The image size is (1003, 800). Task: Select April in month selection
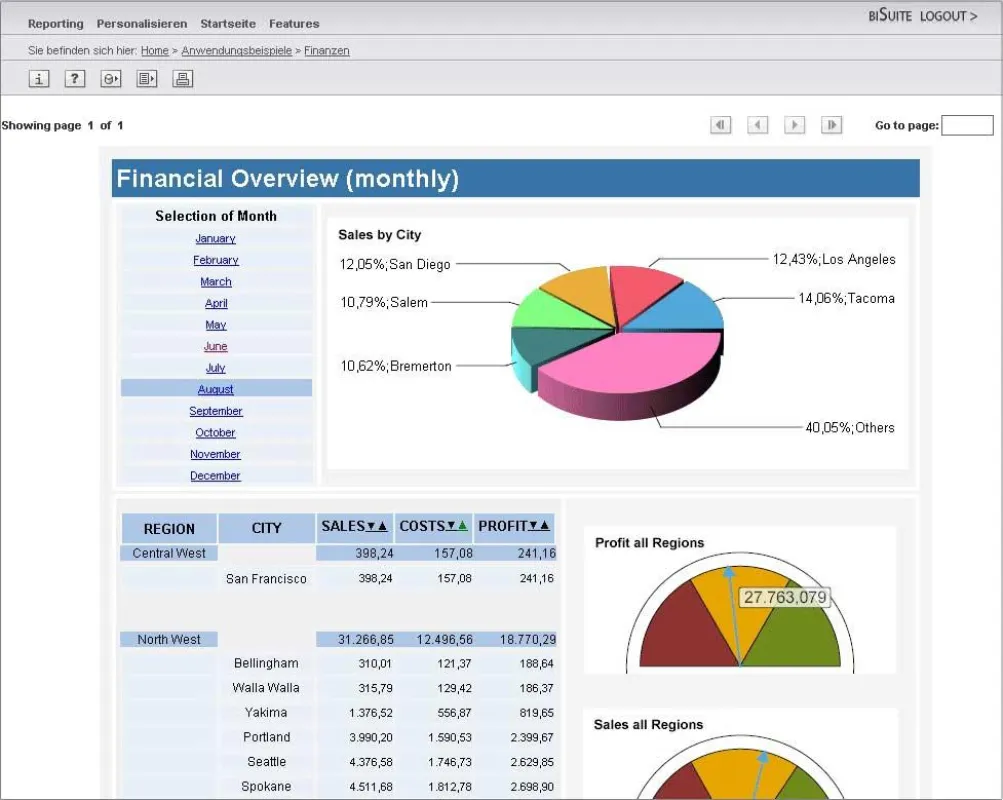pos(216,303)
